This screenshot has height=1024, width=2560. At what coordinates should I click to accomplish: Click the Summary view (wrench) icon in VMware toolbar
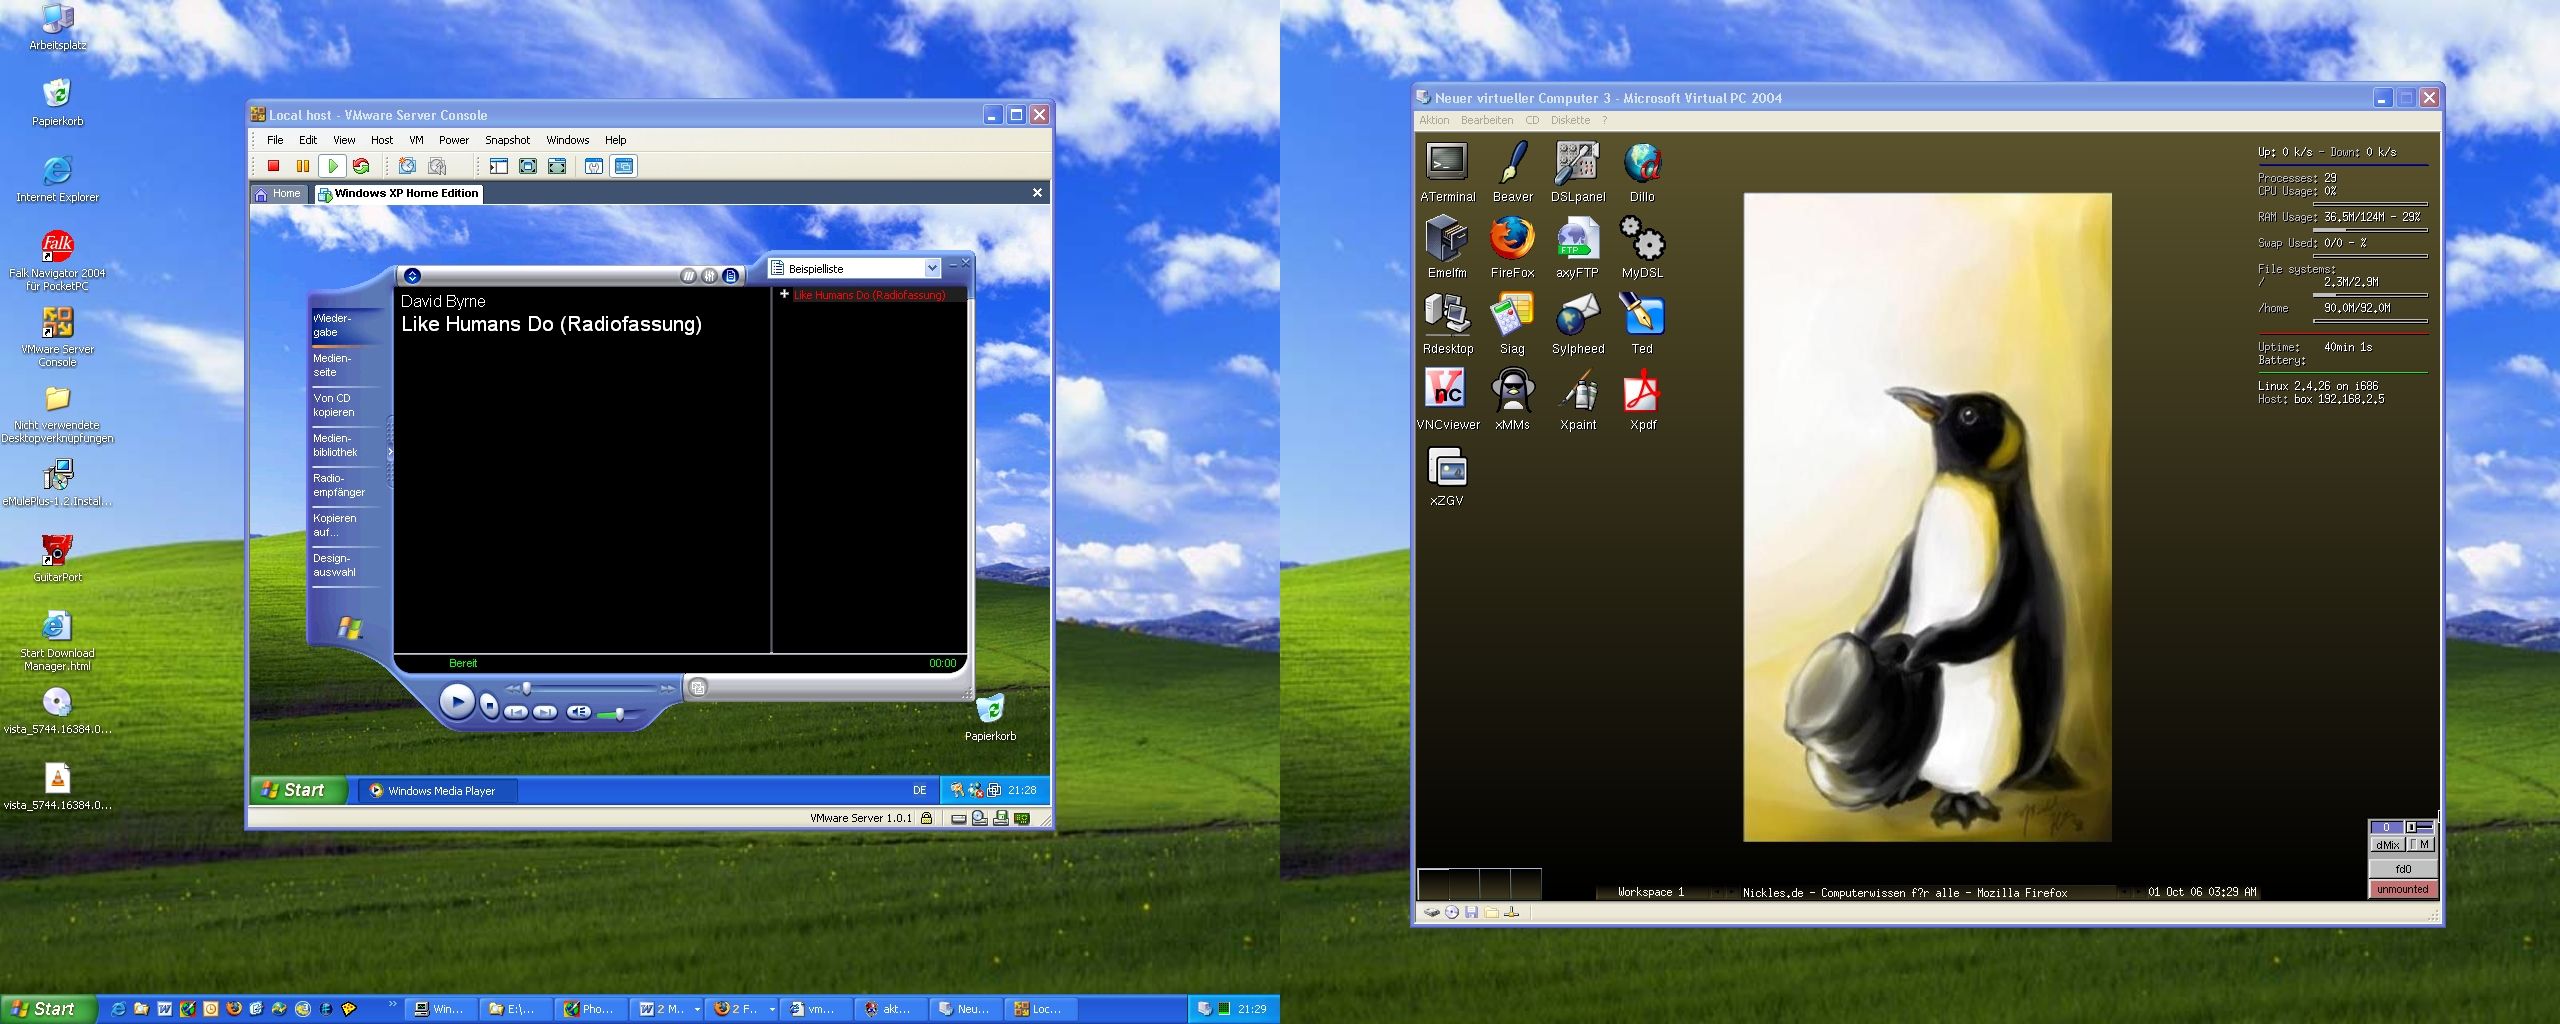click(x=594, y=166)
